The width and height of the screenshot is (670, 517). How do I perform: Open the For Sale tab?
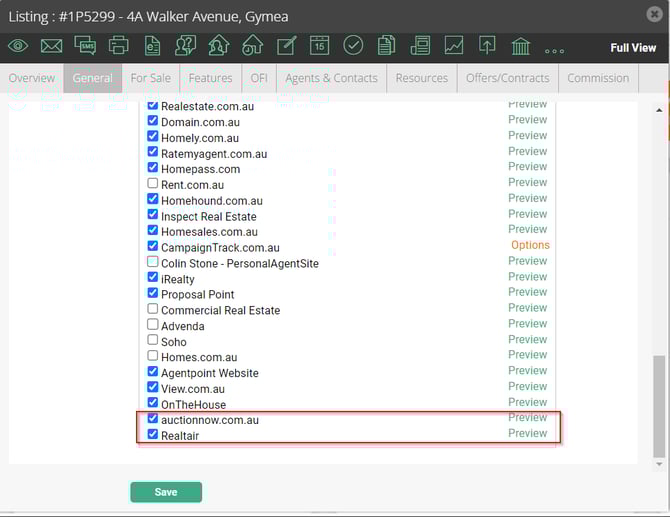(x=150, y=78)
